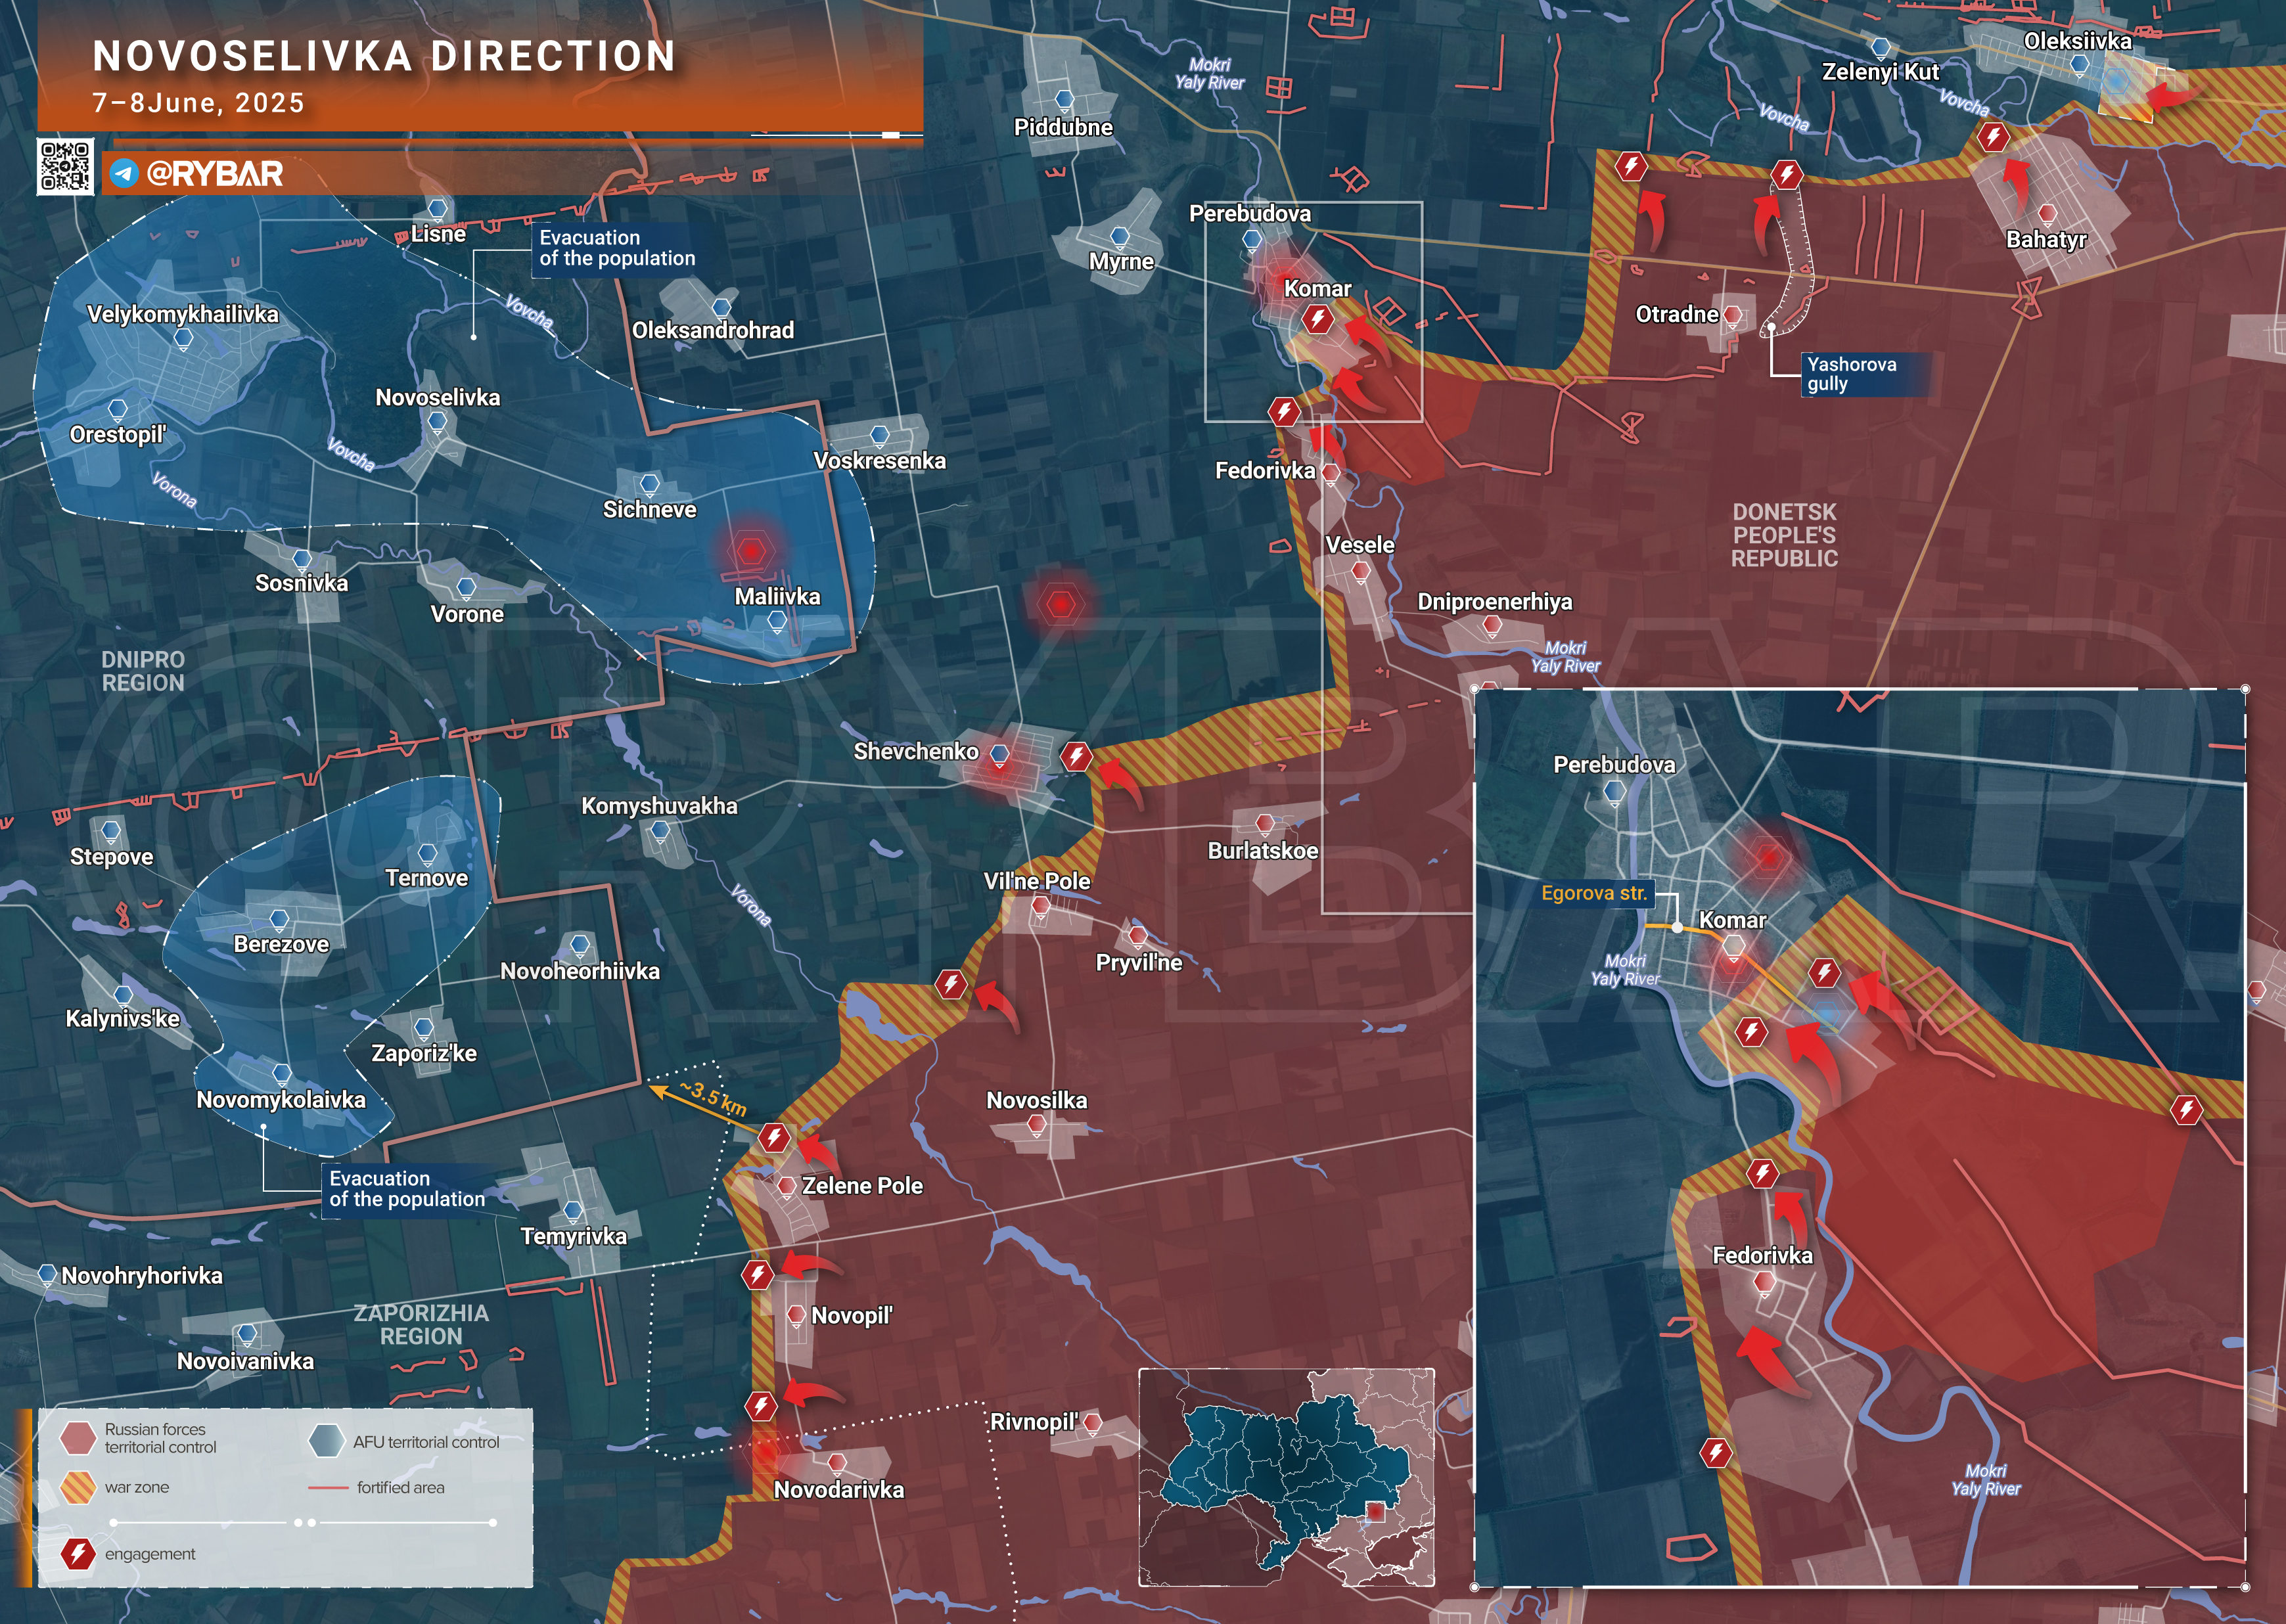Image resolution: width=2286 pixels, height=1624 pixels.
Task: Click the Novoselivka settlement marker
Action: [x=437, y=423]
